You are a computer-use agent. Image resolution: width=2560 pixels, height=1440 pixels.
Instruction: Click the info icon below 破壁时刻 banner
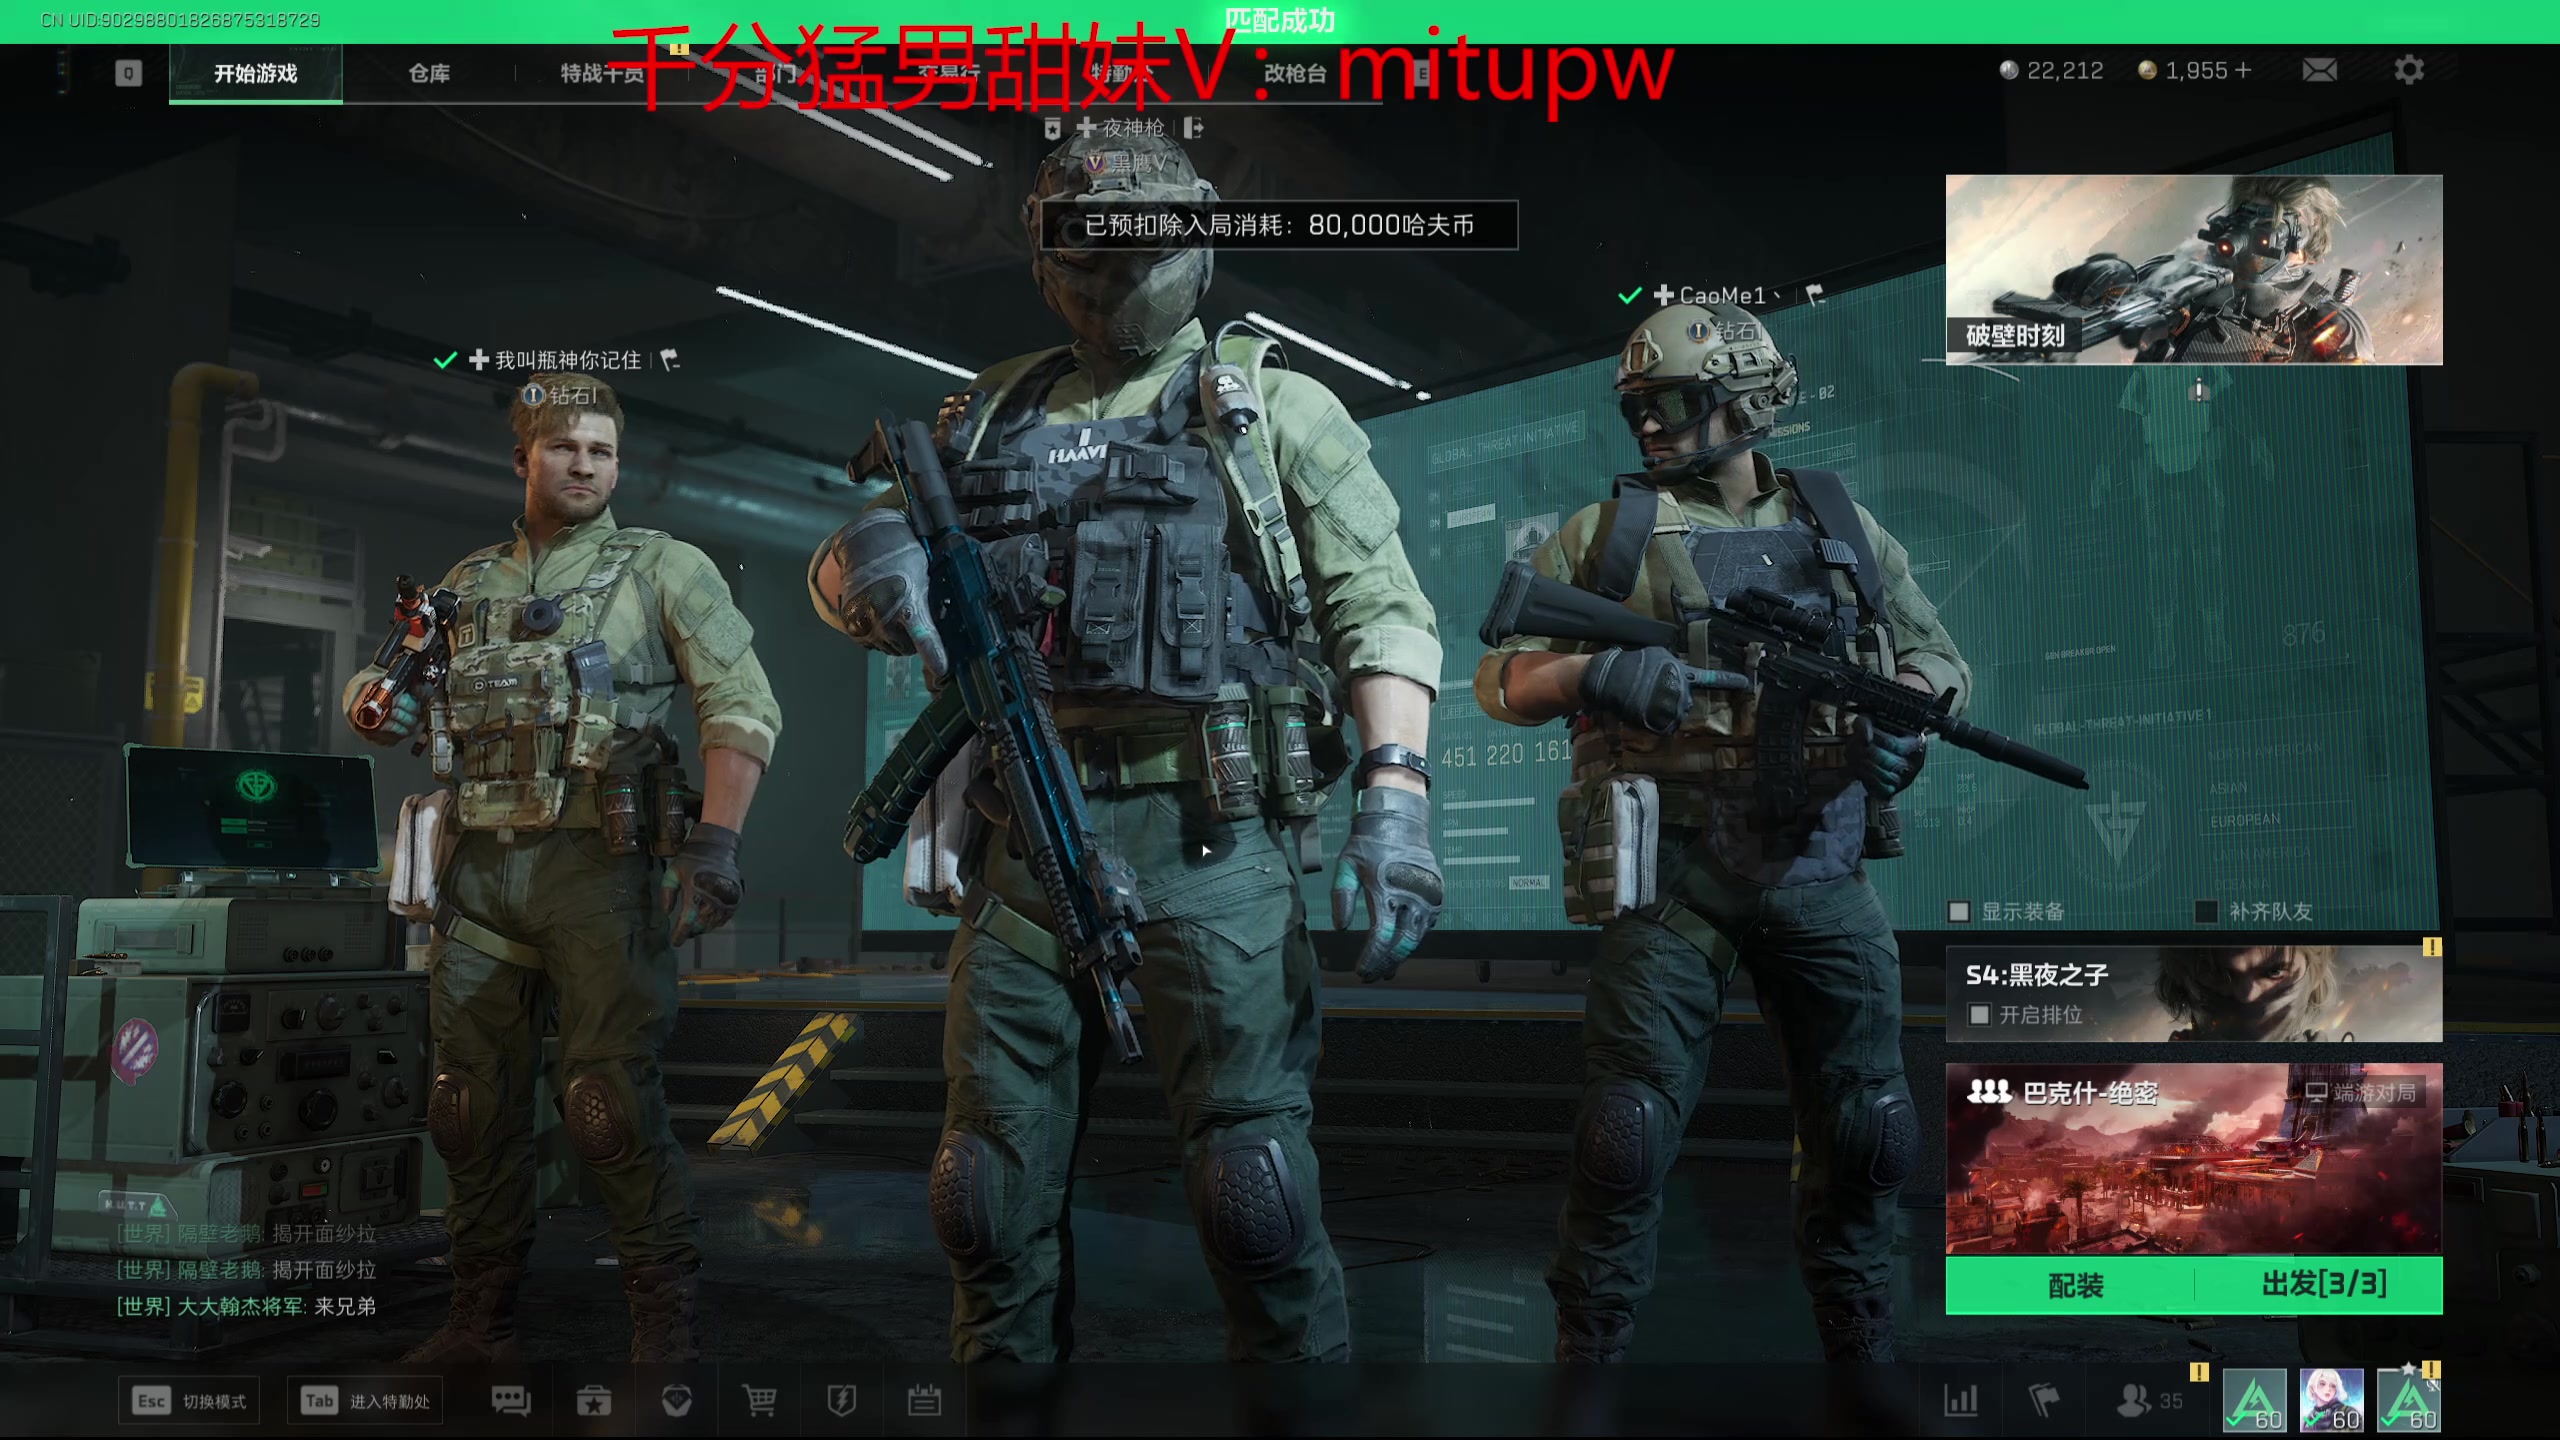[2198, 389]
